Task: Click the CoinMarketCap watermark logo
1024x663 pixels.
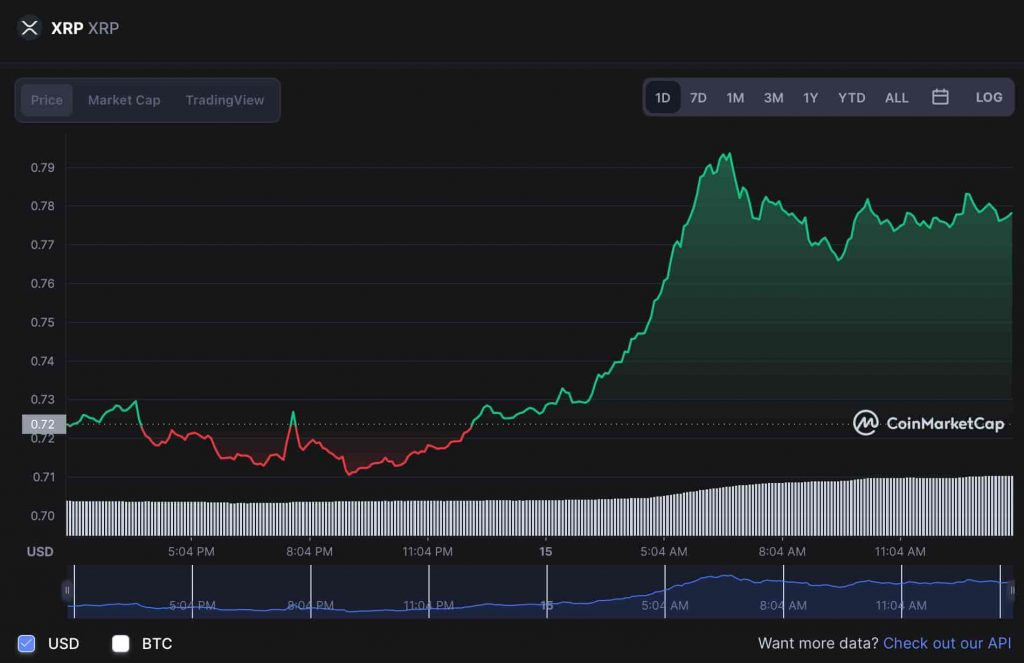Action: (x=929, y=423)
